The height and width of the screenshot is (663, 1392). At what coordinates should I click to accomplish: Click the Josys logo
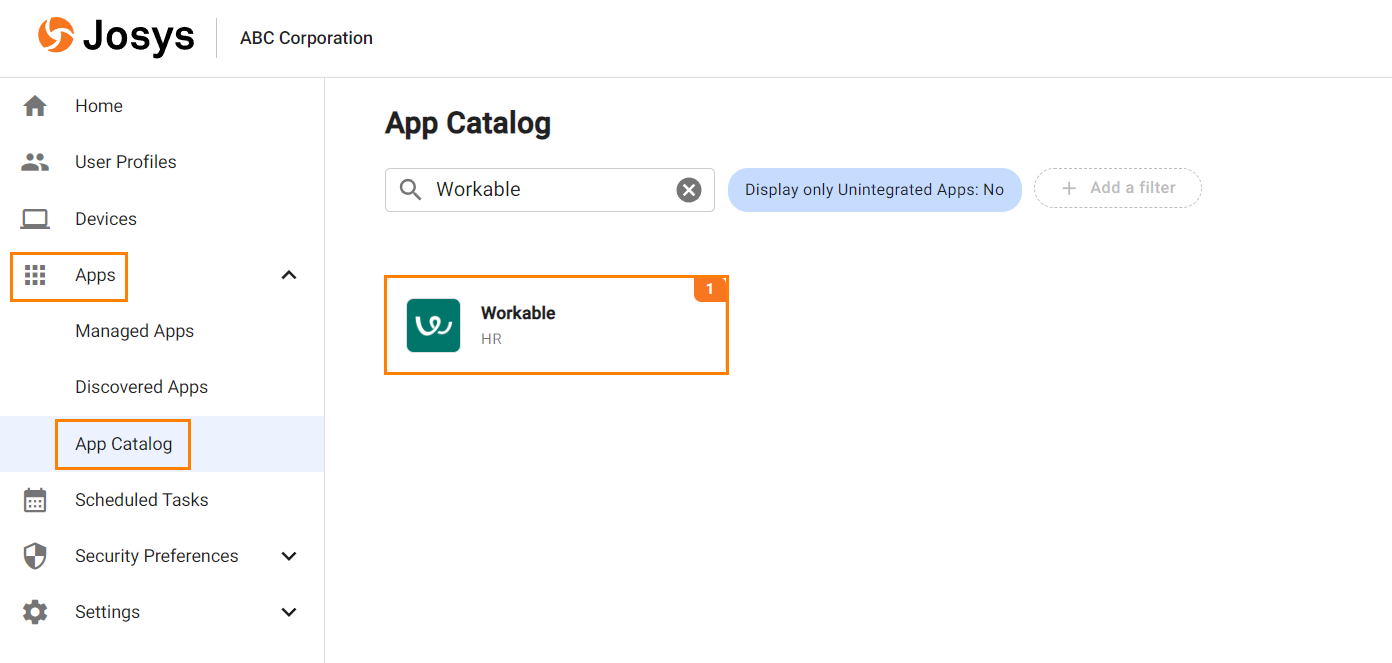115,37
